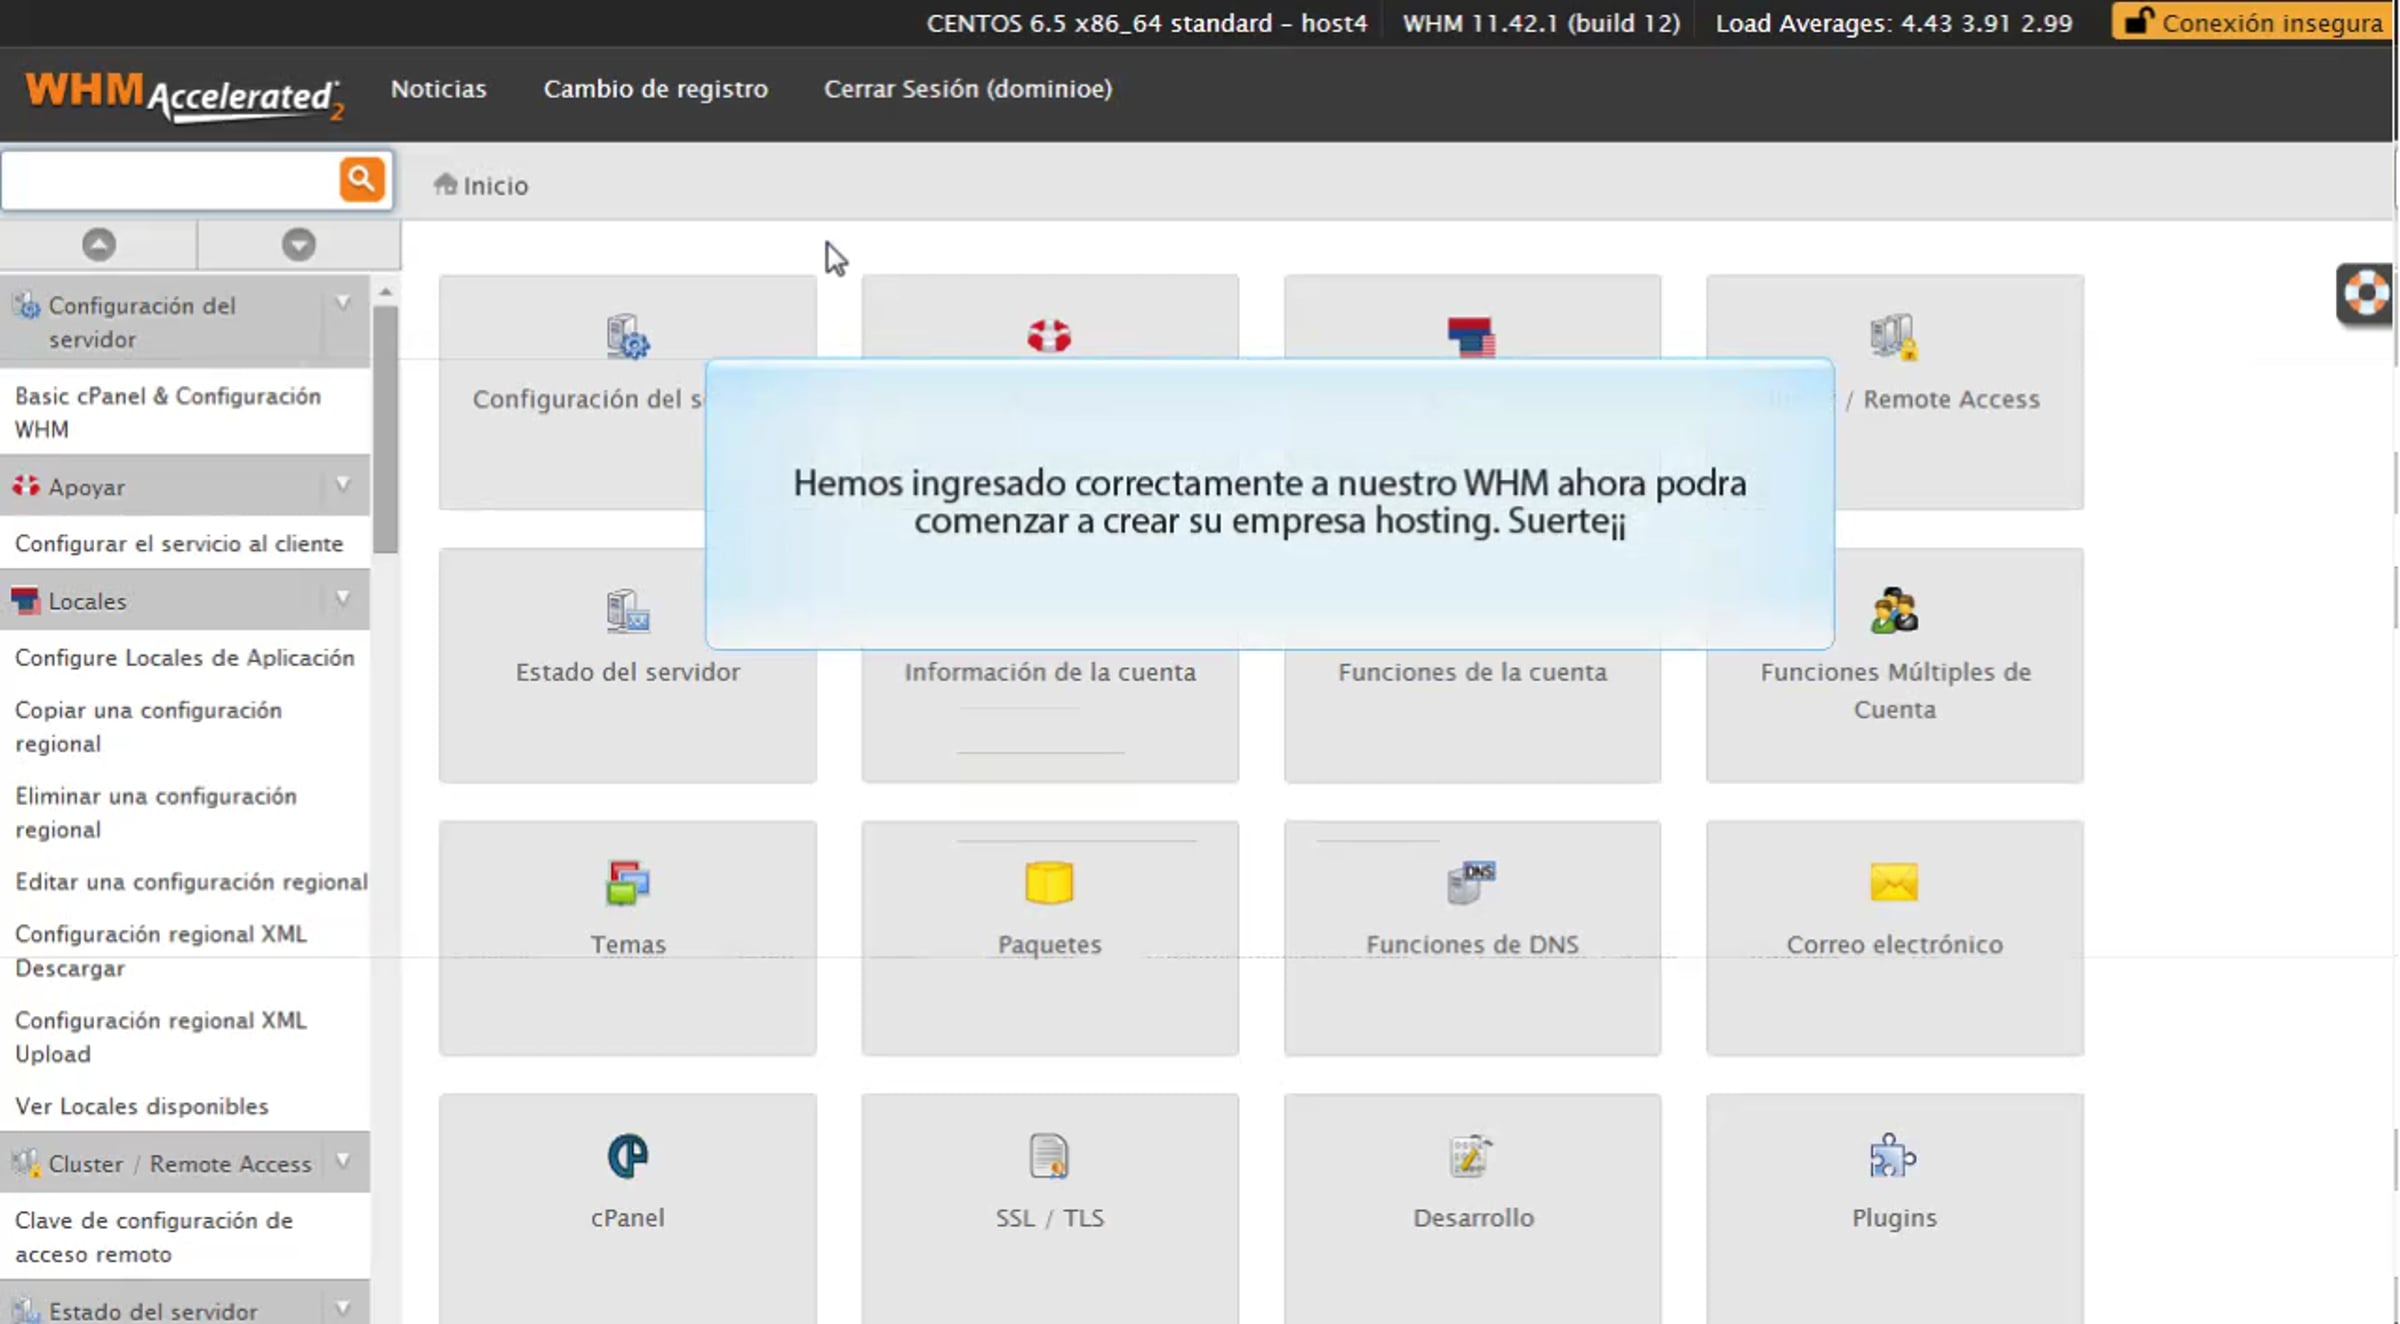Image resolution: width=2400 pixels, height=1324 pixels.
Task: Open Configuración regional XML Descargar
Action: pyautogui.click(x=160, y=950)
